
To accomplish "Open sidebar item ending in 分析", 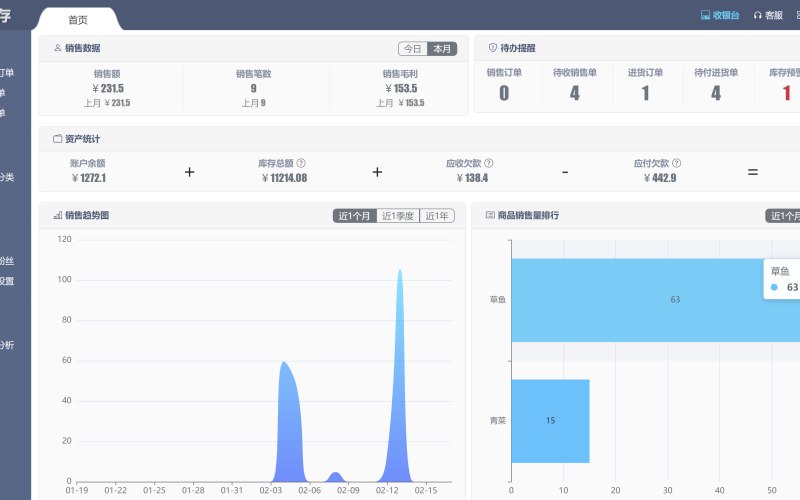I will [x=7, y=345].
